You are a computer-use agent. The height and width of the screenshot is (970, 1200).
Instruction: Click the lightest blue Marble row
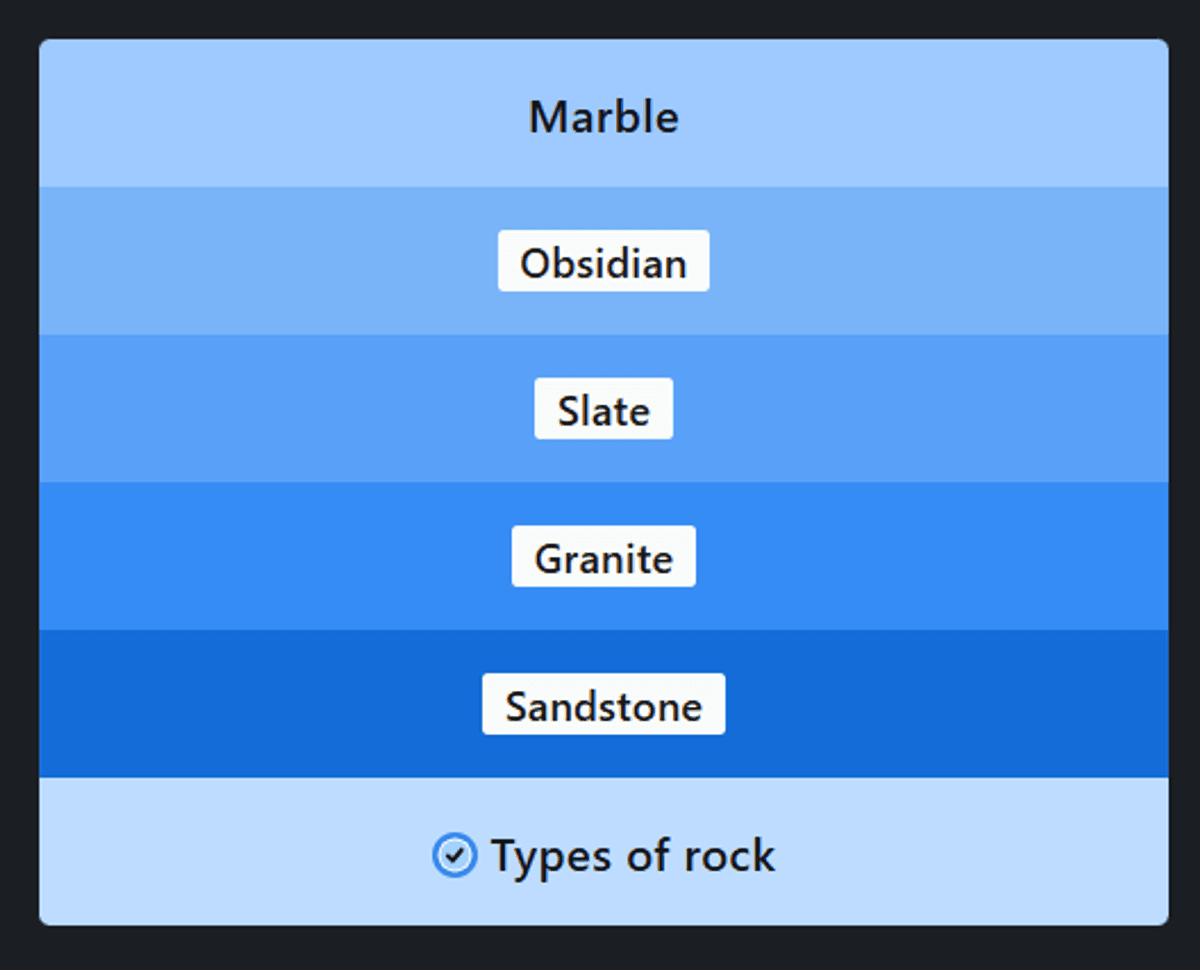[603, 113]
